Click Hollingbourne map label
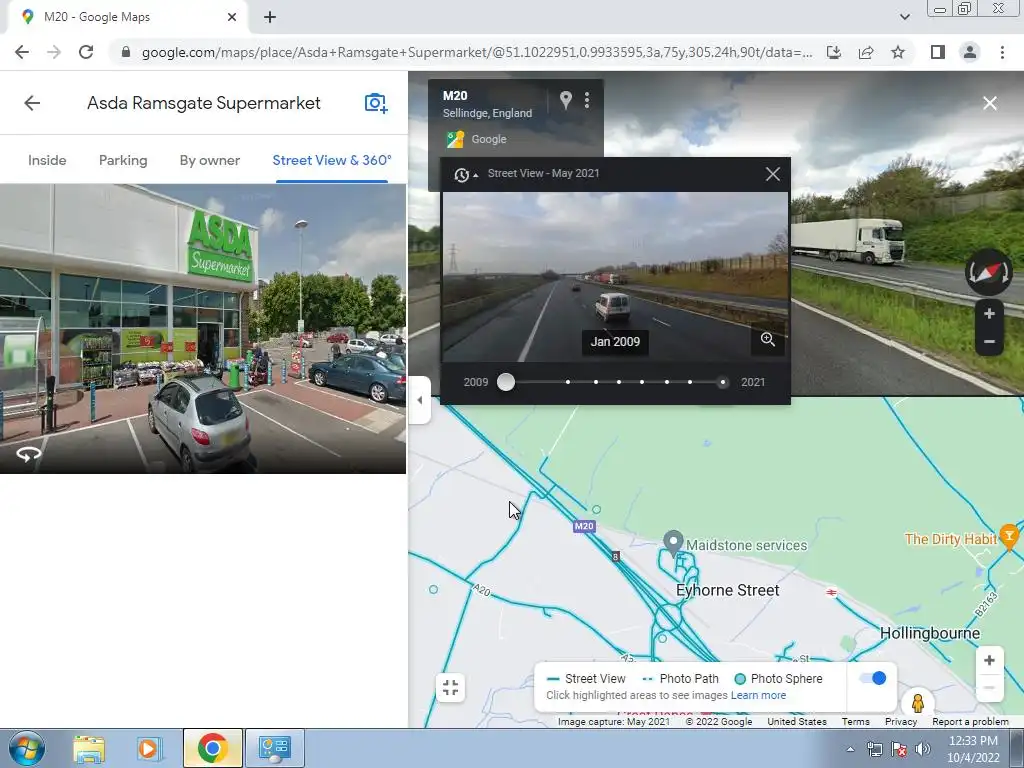Image resolution: width=1024 pixels, height=768 pixels. point(930,633)
